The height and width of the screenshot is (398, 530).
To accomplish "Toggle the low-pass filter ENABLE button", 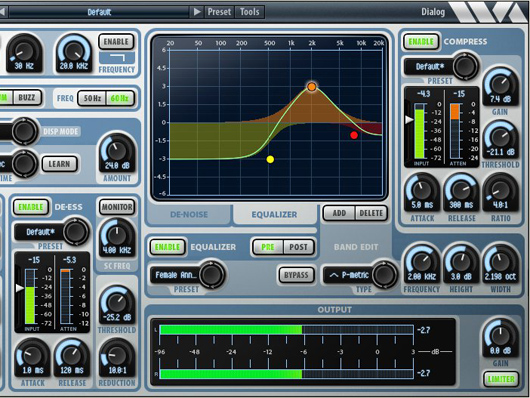I will click(116, 42).
